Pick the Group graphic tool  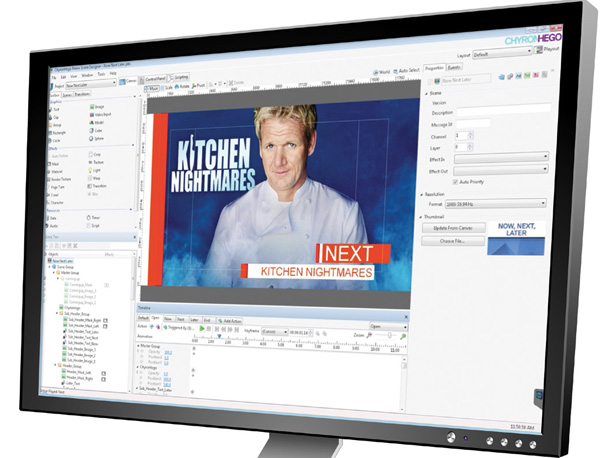point(55,125)
